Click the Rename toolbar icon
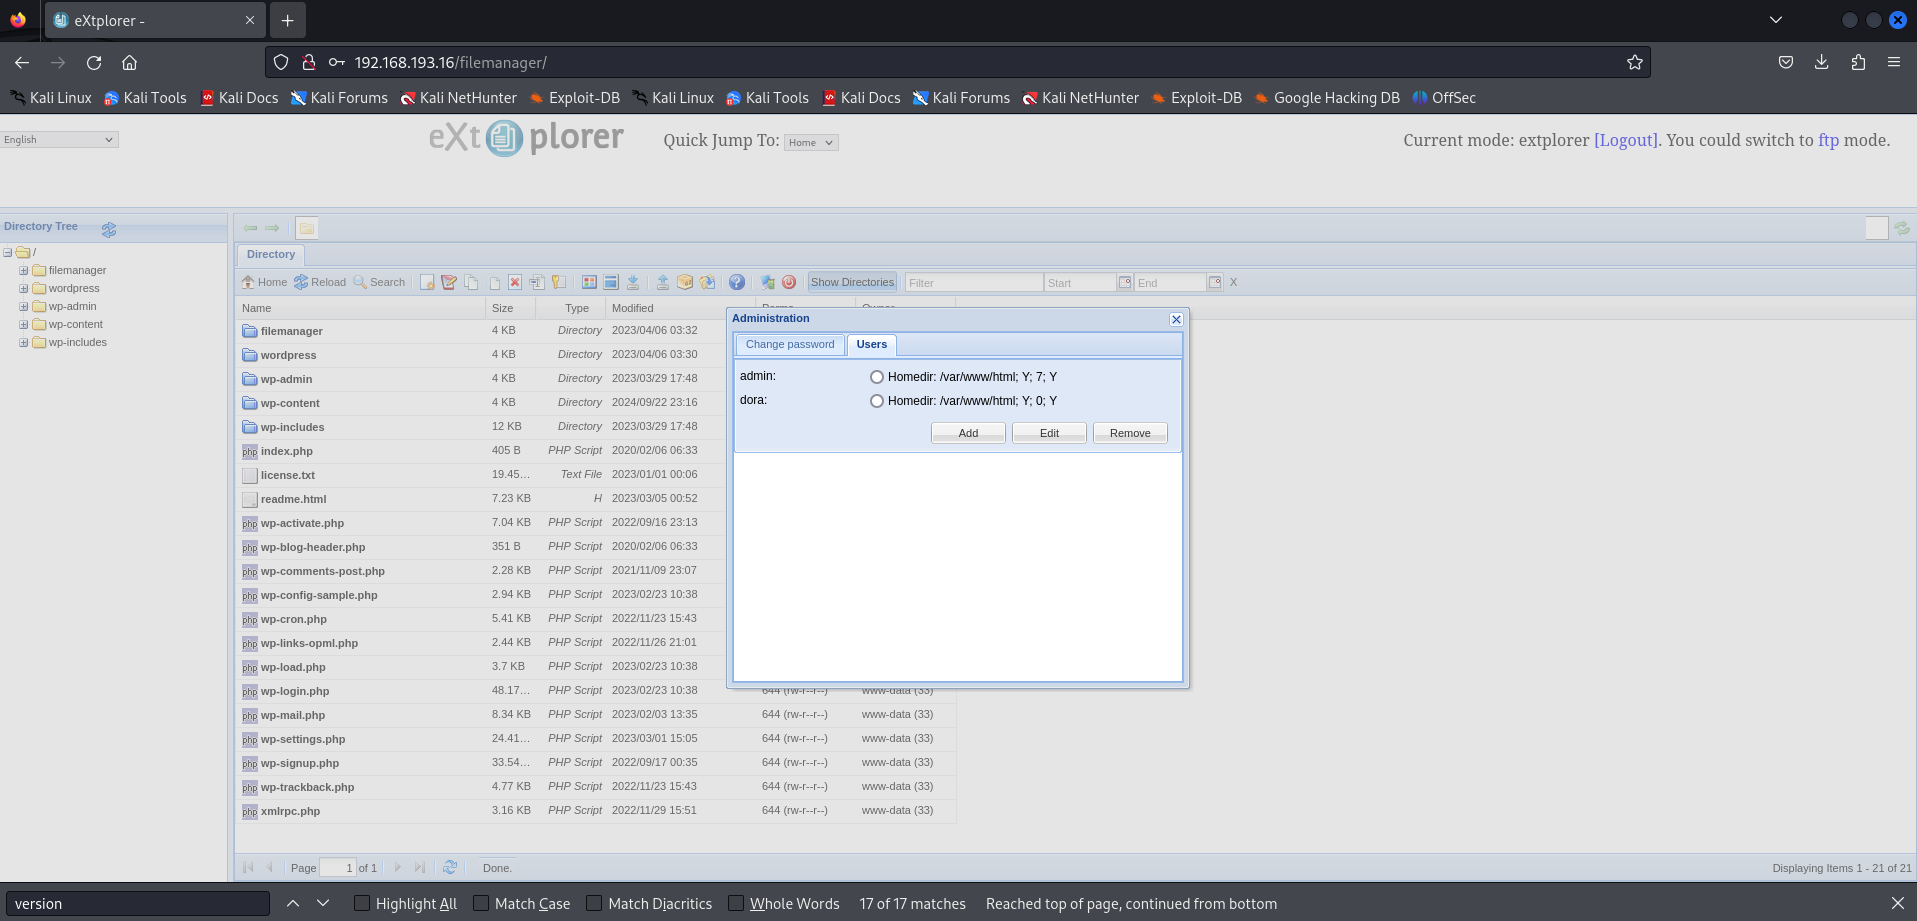This screenshot has height=921, width=1917. pos(537,282)
